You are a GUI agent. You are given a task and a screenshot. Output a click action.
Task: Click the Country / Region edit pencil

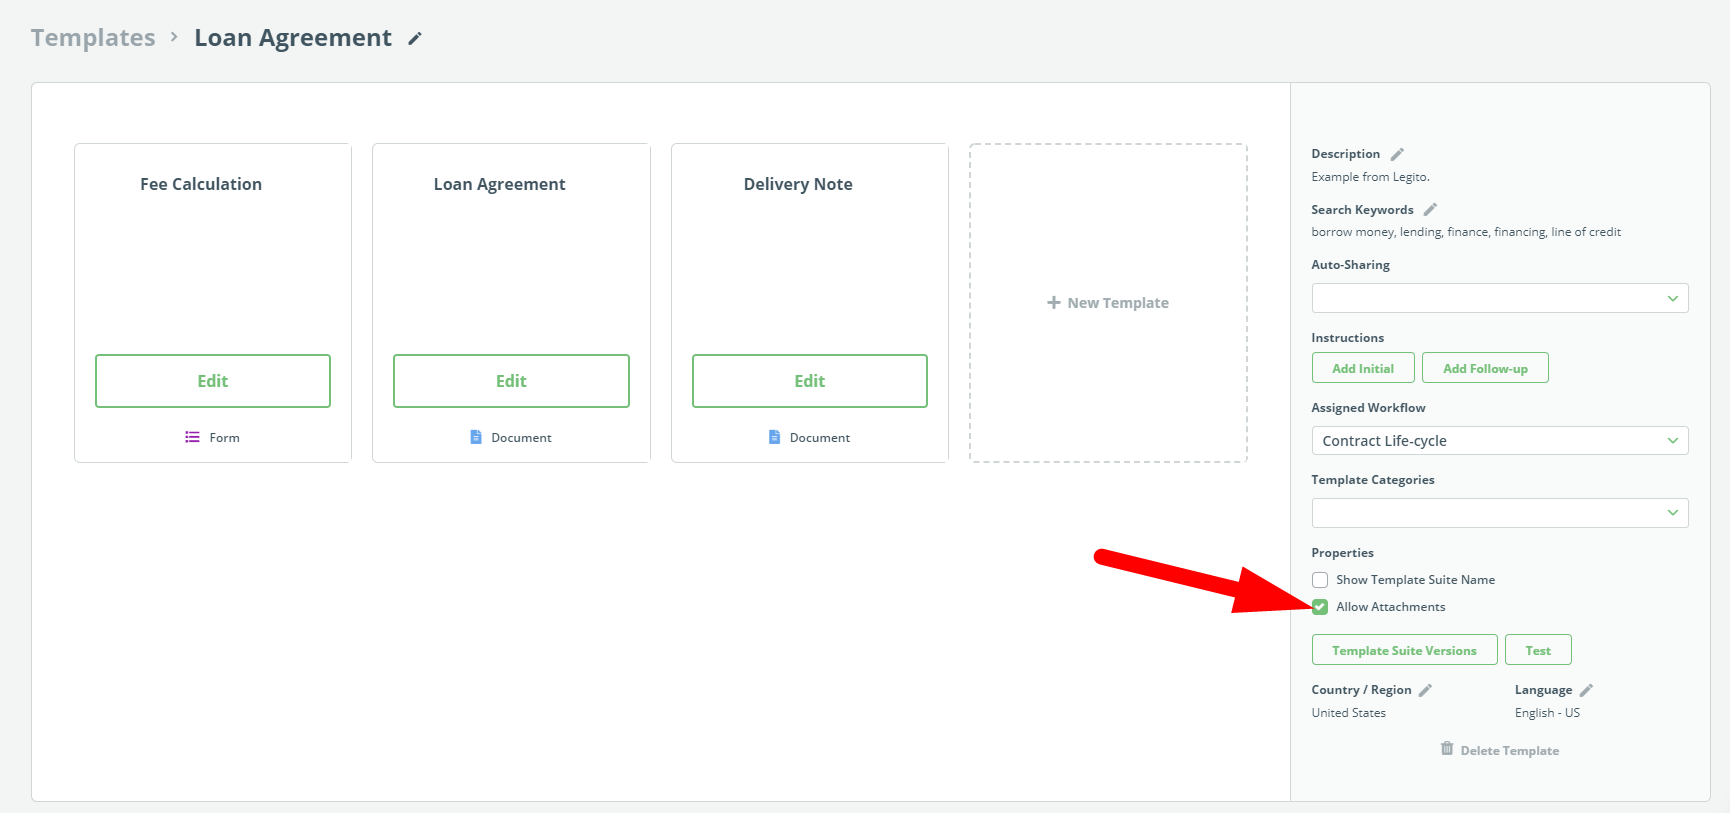tap(1425, 690)
